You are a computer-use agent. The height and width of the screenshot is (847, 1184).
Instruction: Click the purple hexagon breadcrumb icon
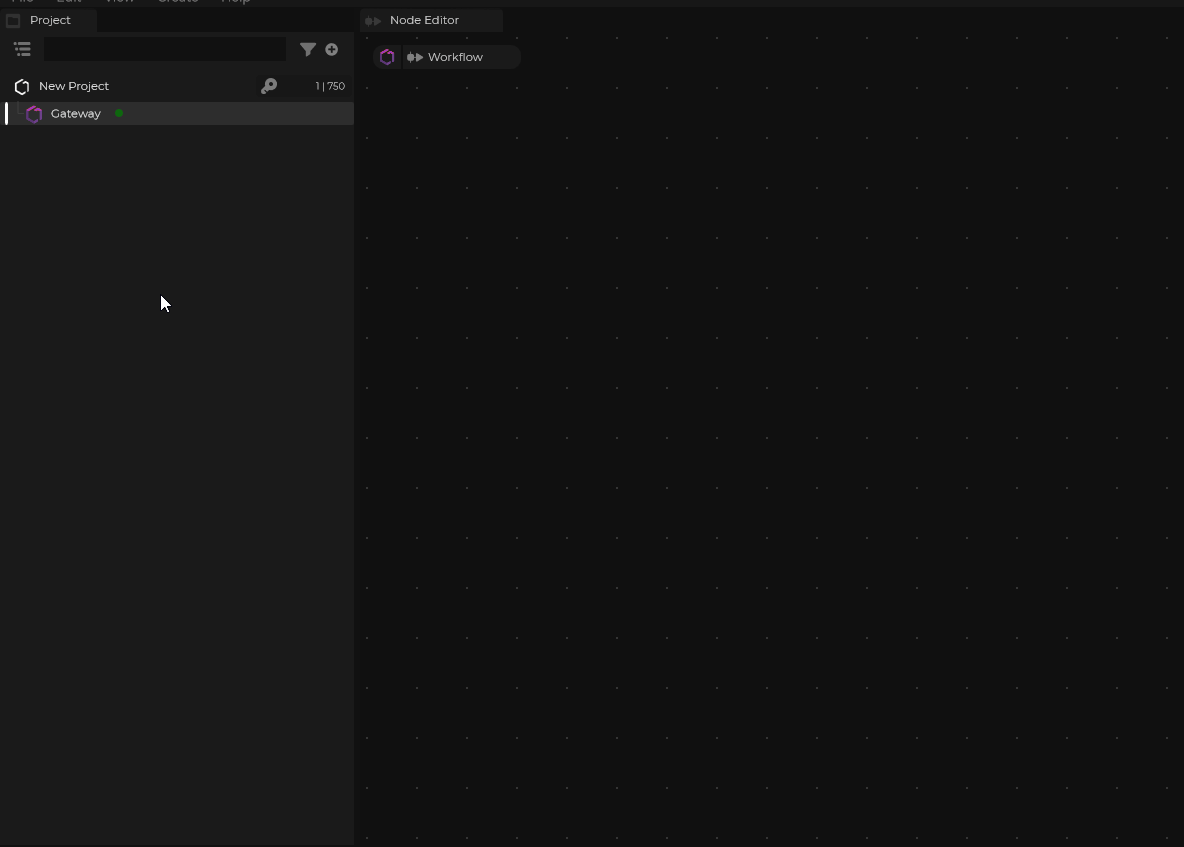387,57
